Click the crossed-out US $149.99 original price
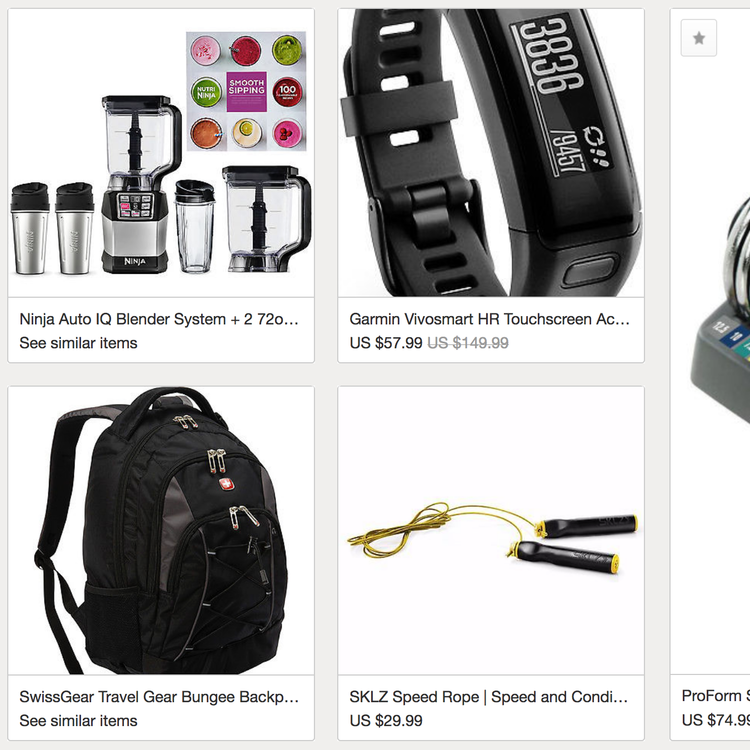This screenshot has width=750, height=750. (468, 343)
